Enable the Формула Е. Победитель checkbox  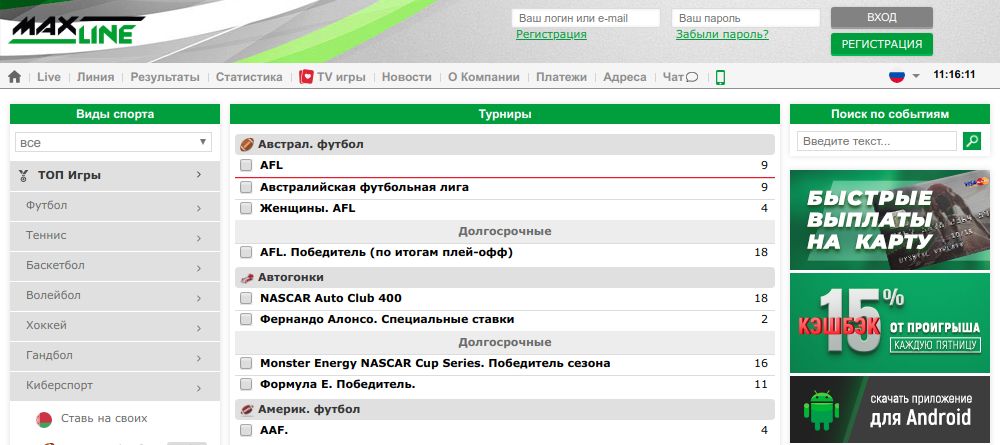(246, 384)
